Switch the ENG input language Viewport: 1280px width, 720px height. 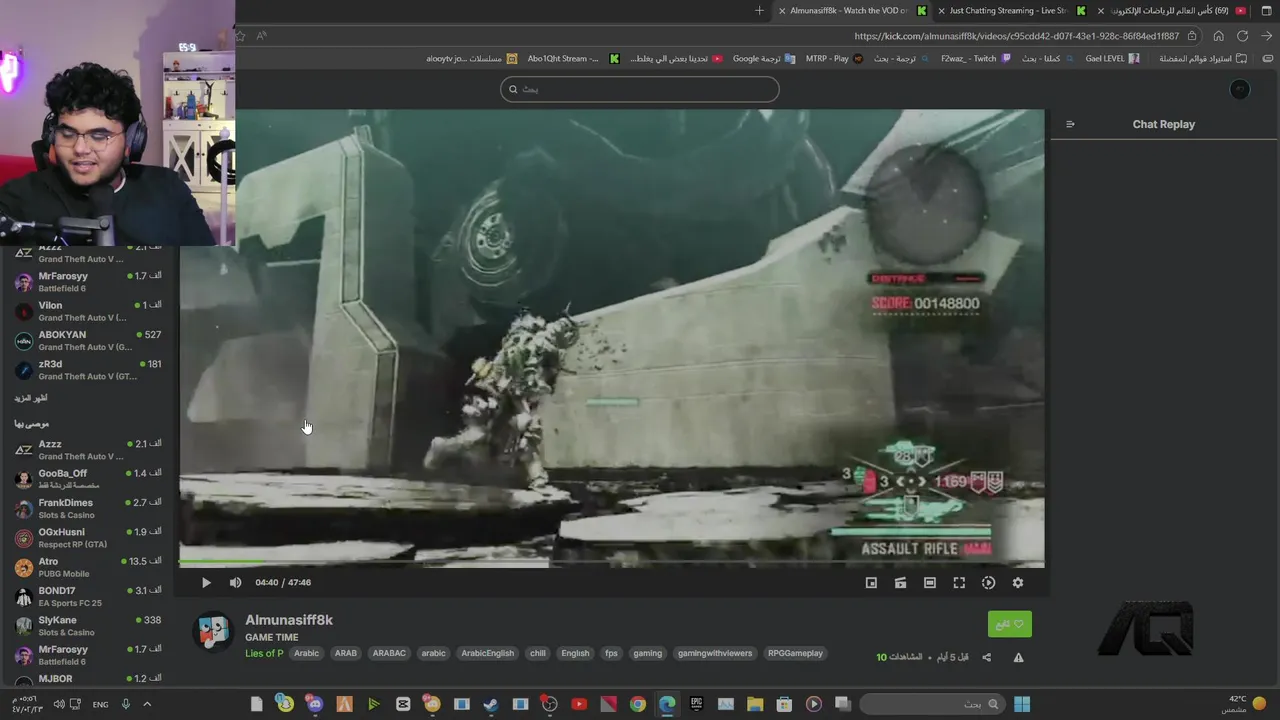click(x=100, y=705)
